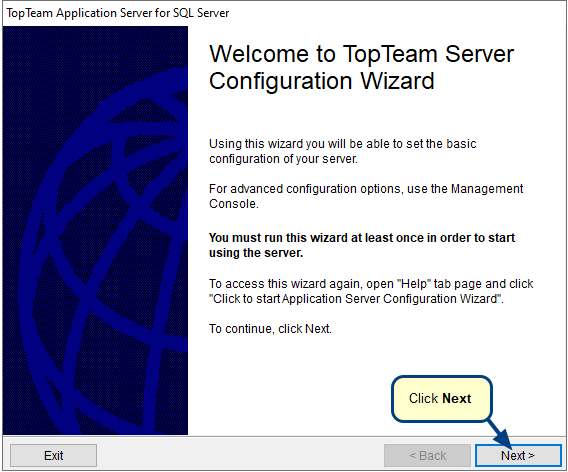Click the To access this wizard again sentence
The height and width of the screenshot is (472, 568).
371,291
